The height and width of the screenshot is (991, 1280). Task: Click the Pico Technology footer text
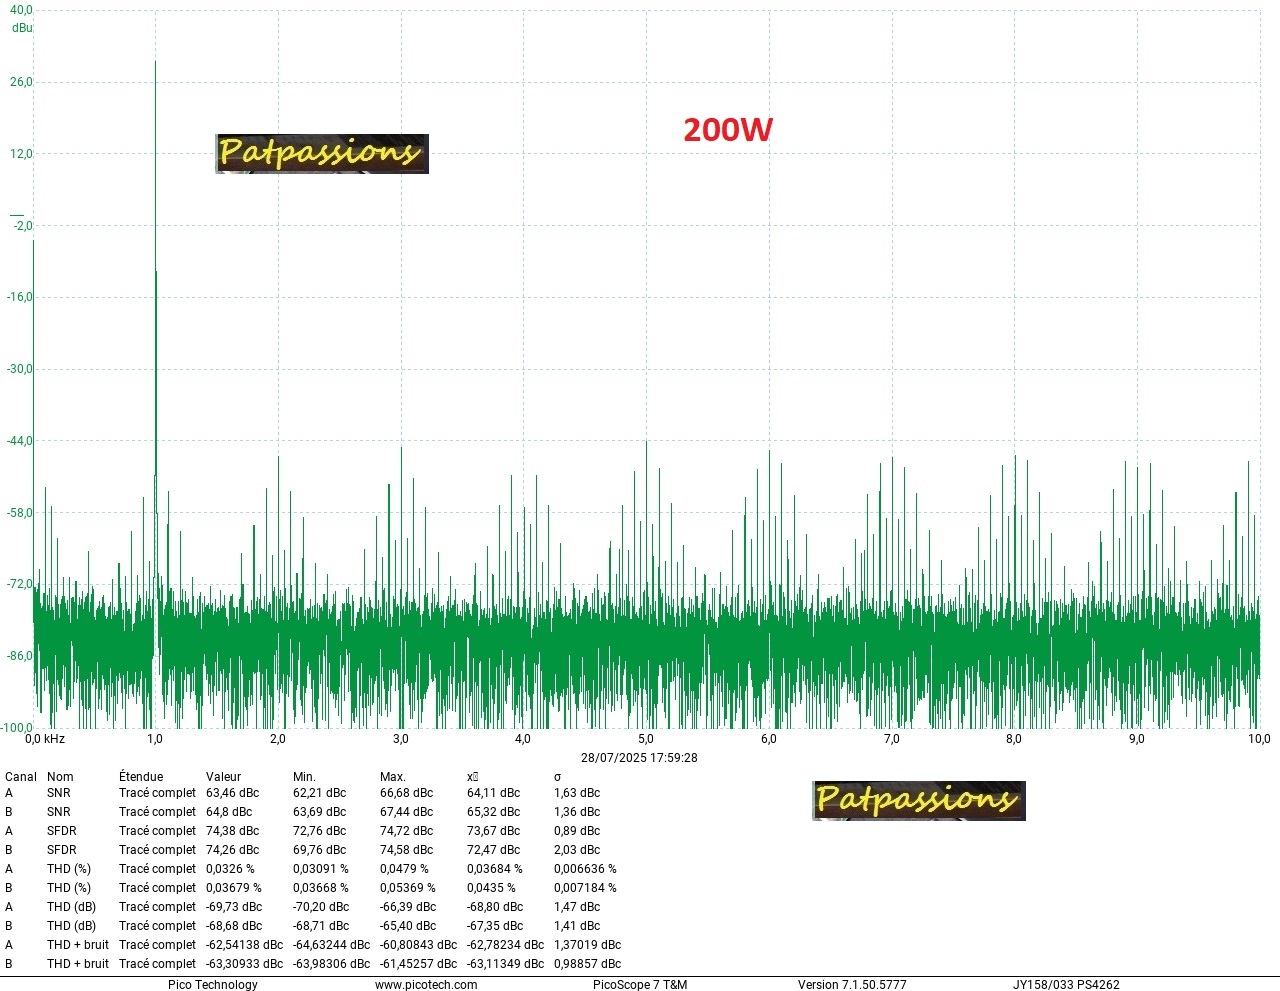212,984
